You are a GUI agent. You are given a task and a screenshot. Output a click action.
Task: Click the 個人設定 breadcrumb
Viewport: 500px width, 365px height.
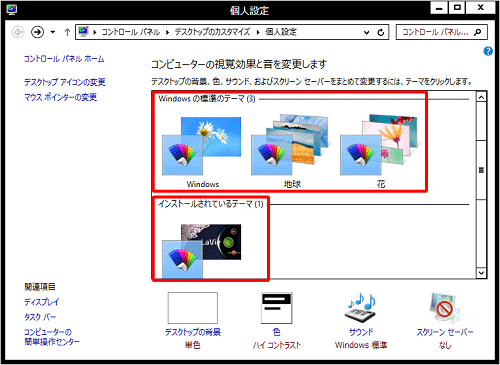point(281,32)
